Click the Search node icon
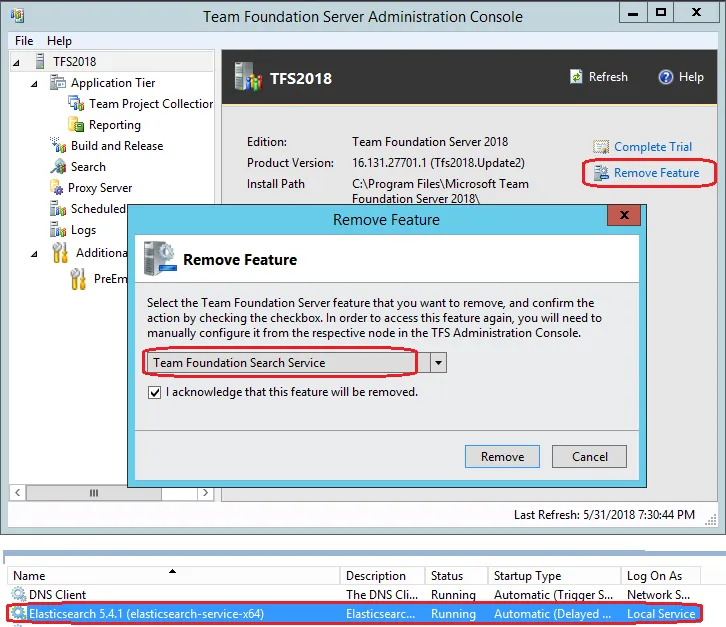Screen dimensions: 726x627 pos(58,166)
